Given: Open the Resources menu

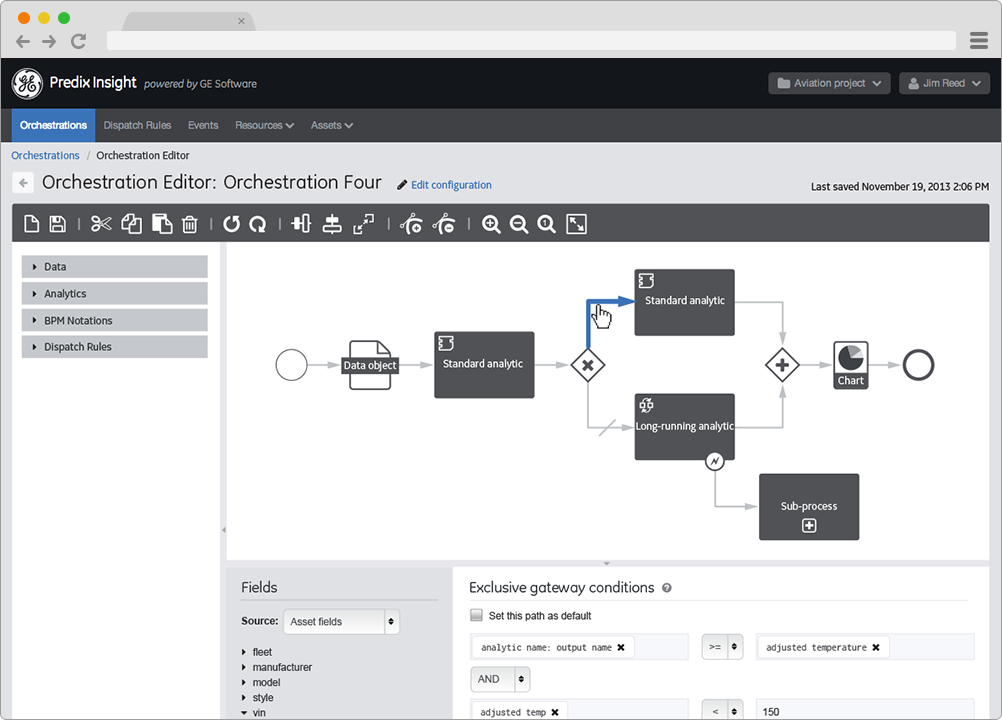Looking at the screenshot, I should [265, 125].
